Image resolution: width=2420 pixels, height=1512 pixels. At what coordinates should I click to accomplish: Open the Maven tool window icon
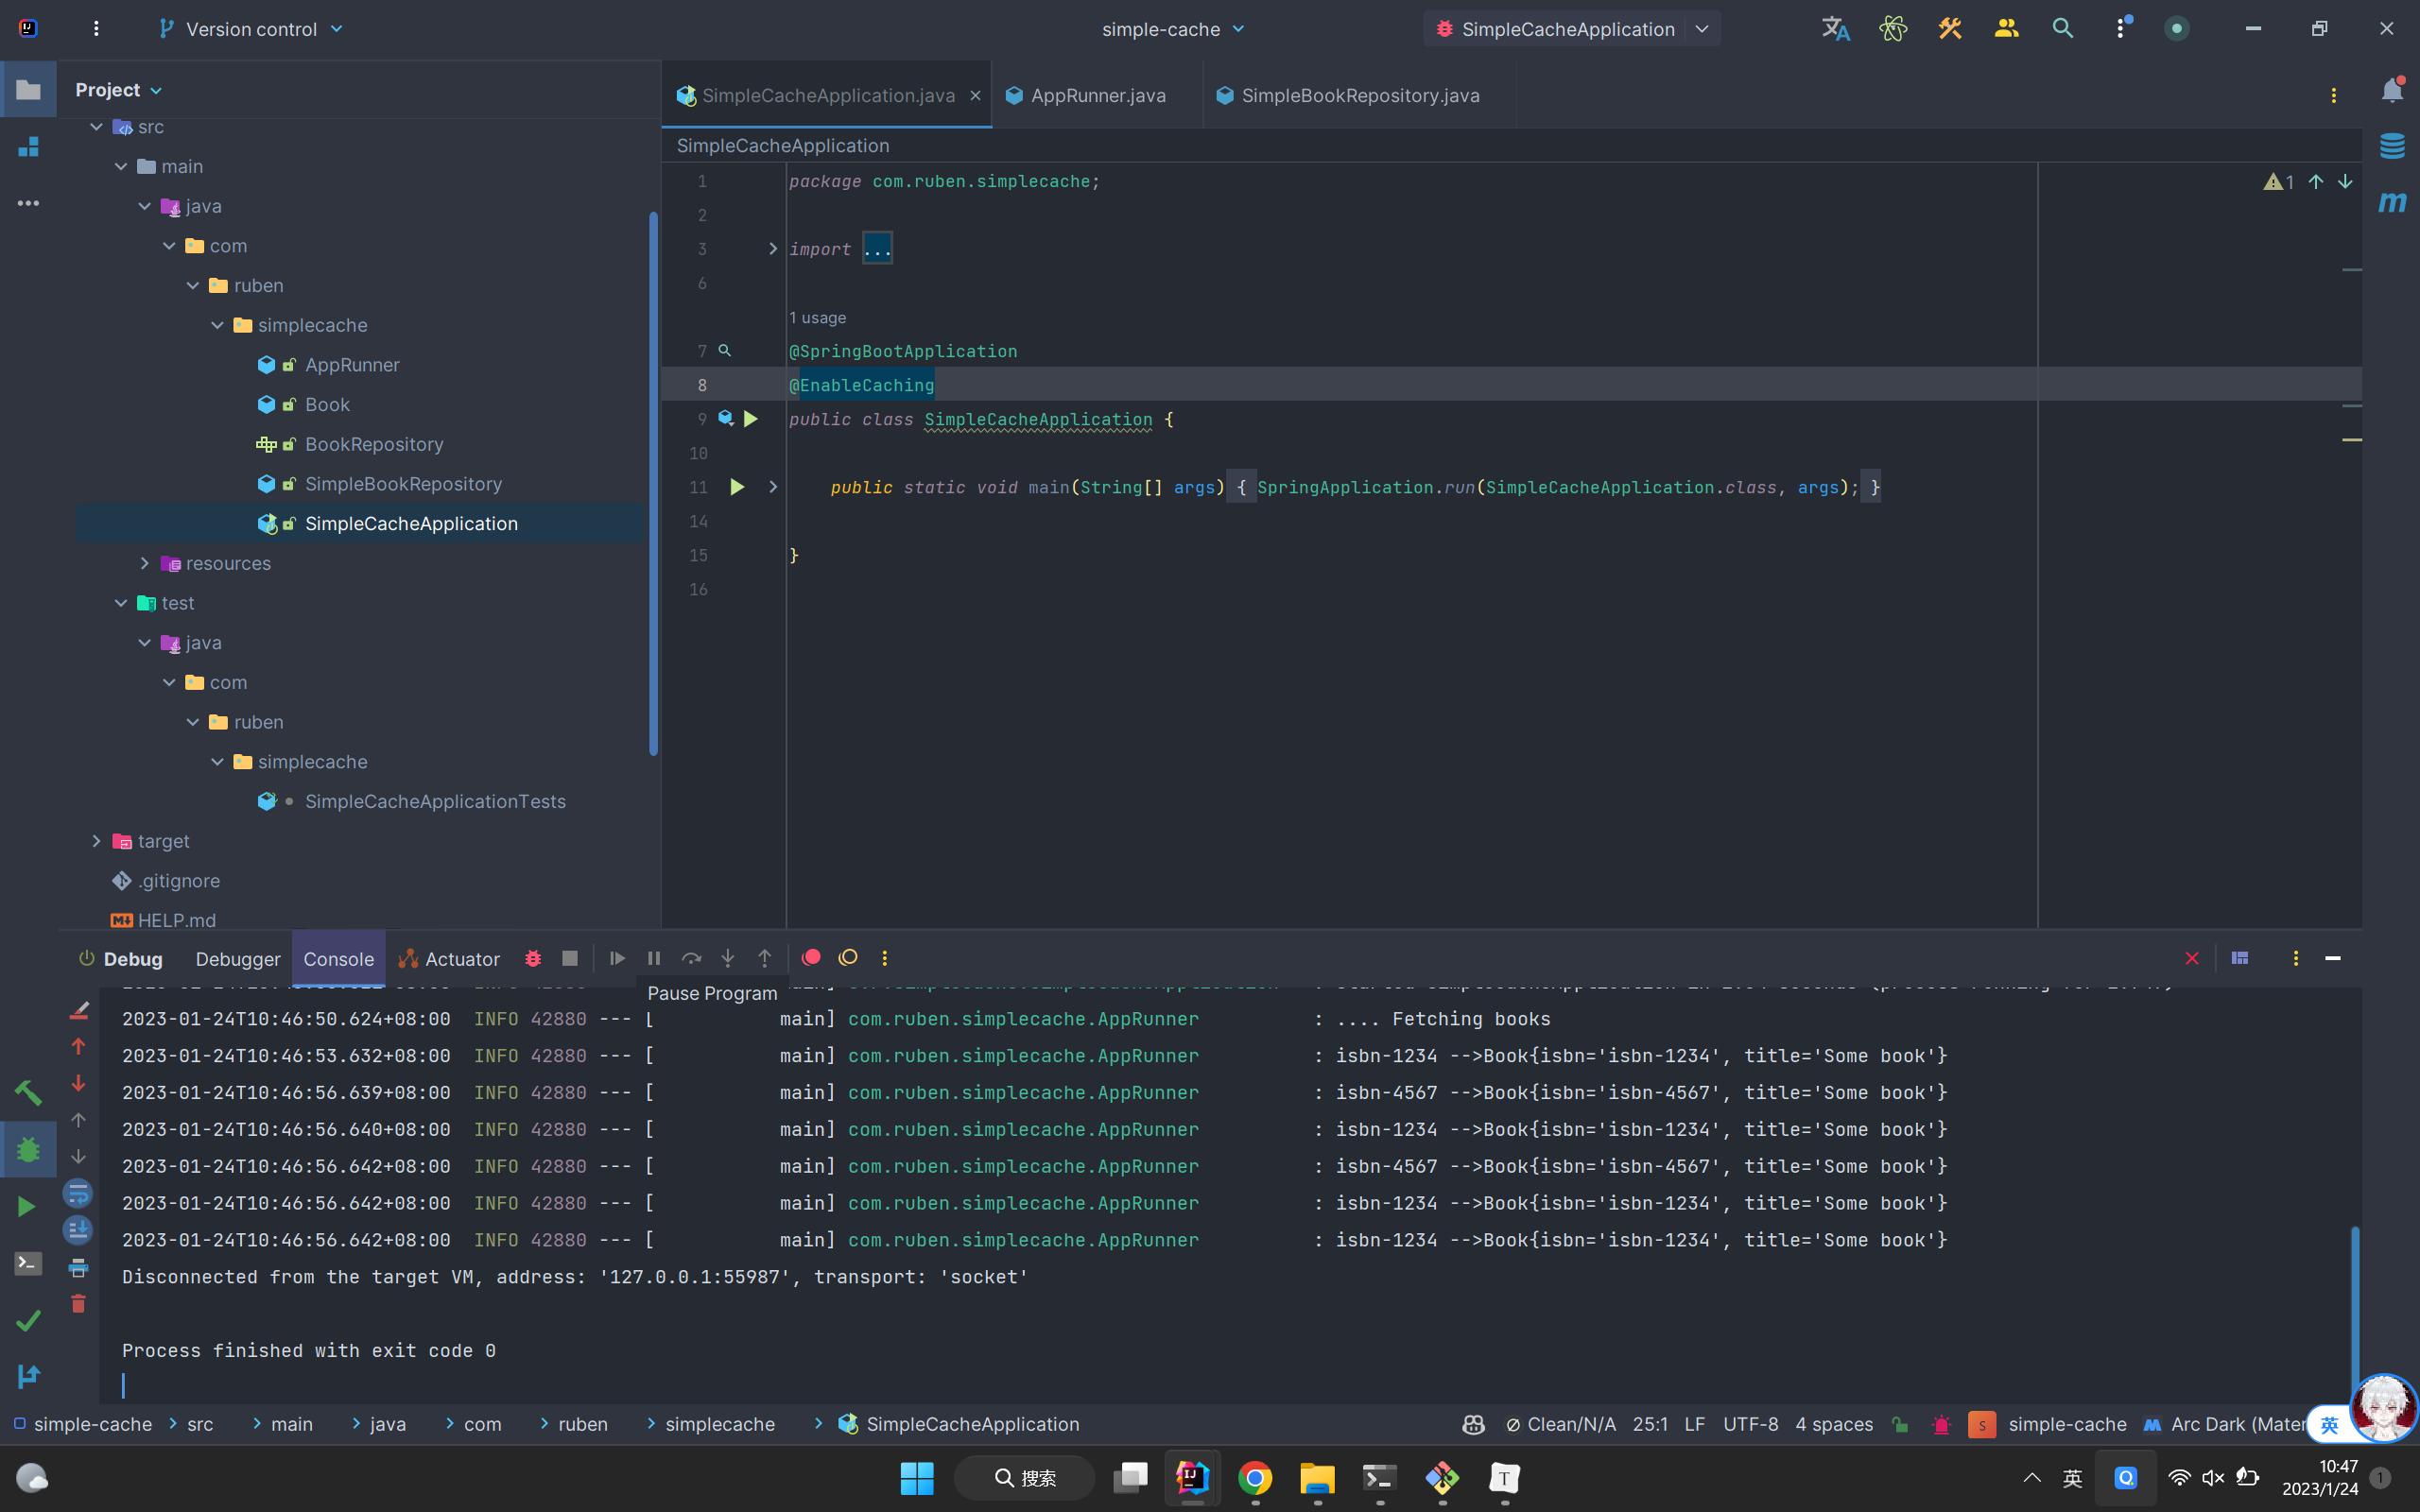[x=2392, y=203]
